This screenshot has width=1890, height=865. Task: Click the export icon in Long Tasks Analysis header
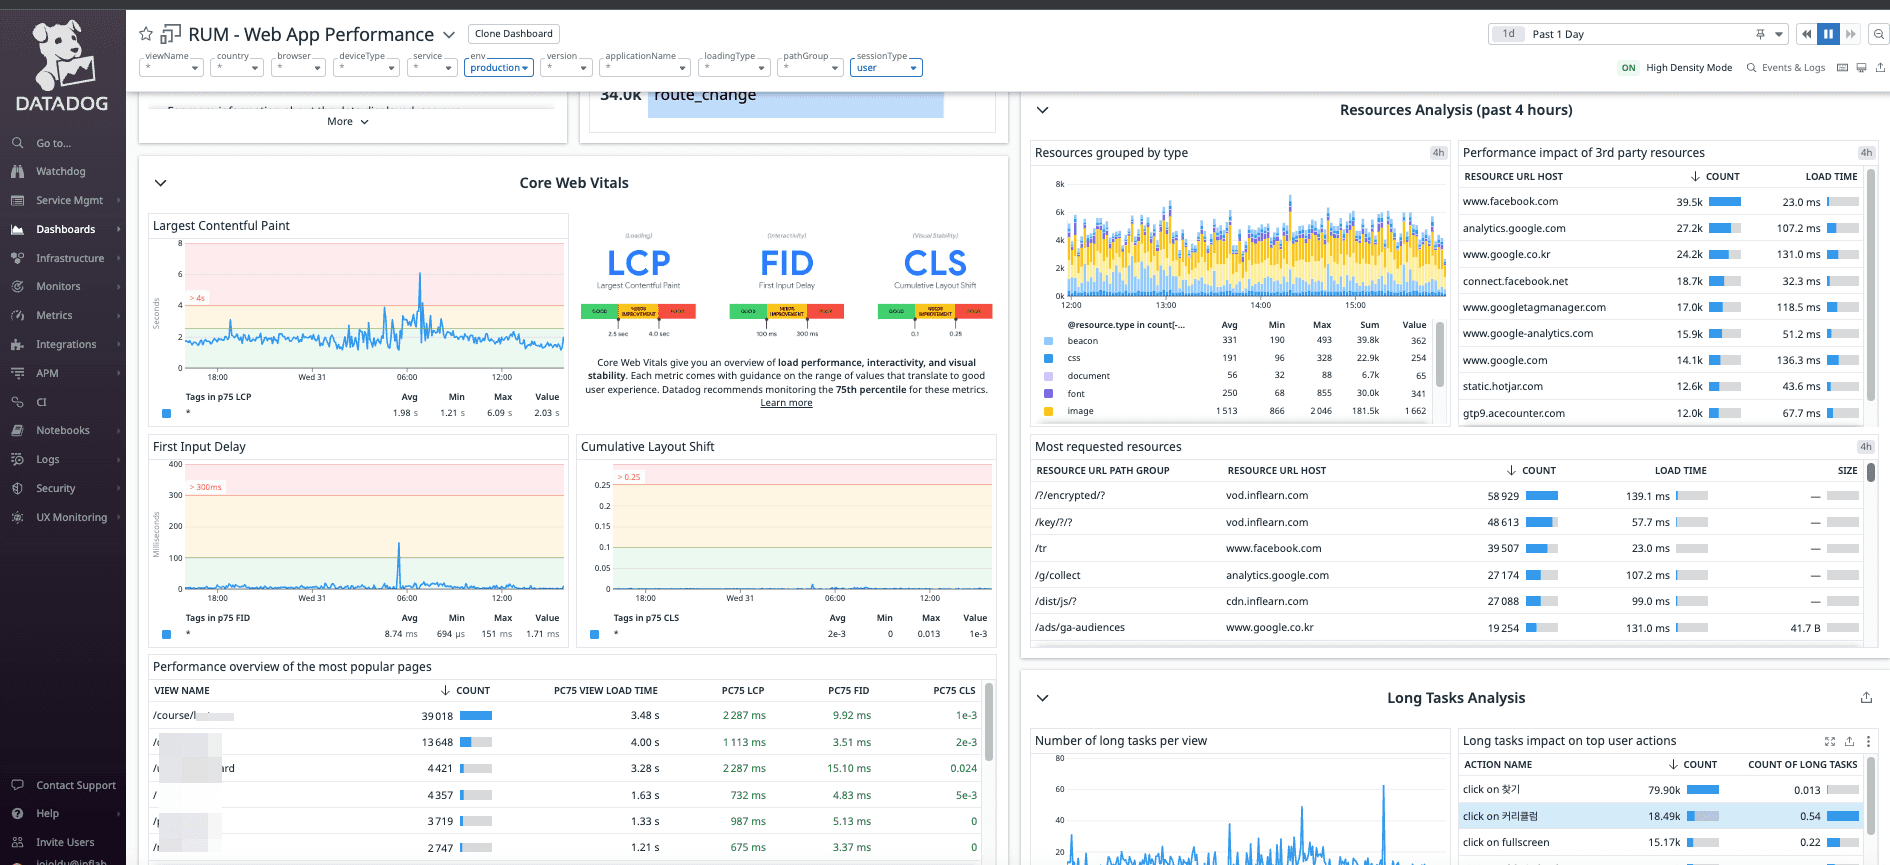click(1866, 698)
